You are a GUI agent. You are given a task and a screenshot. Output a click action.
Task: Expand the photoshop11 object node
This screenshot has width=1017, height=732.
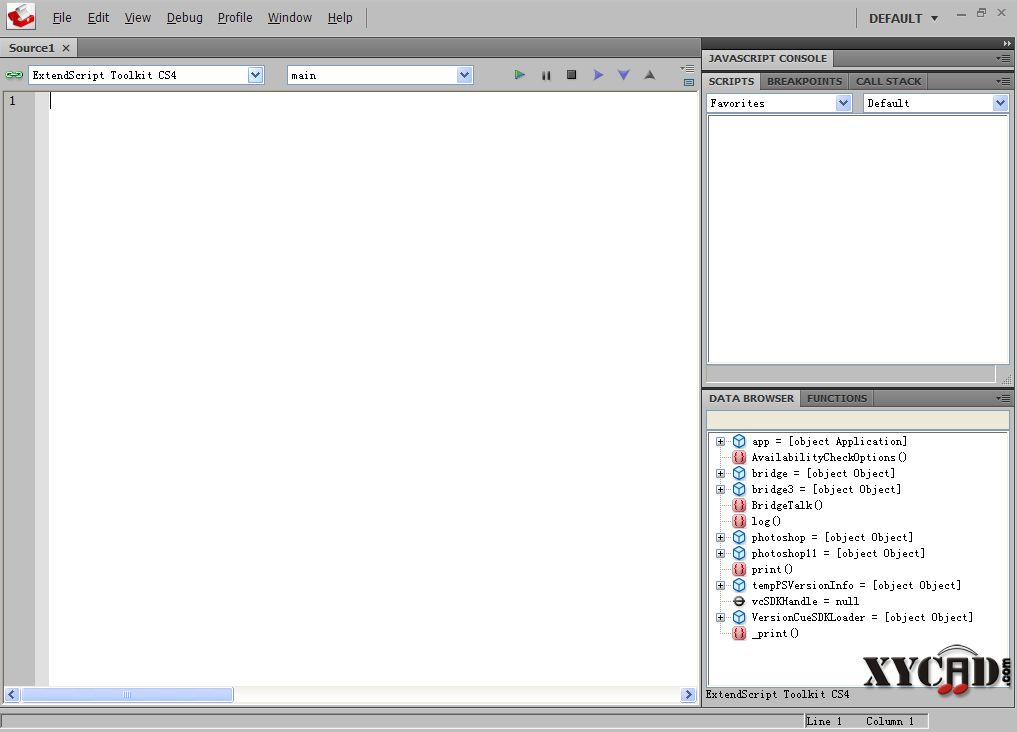tap(721, 553)
